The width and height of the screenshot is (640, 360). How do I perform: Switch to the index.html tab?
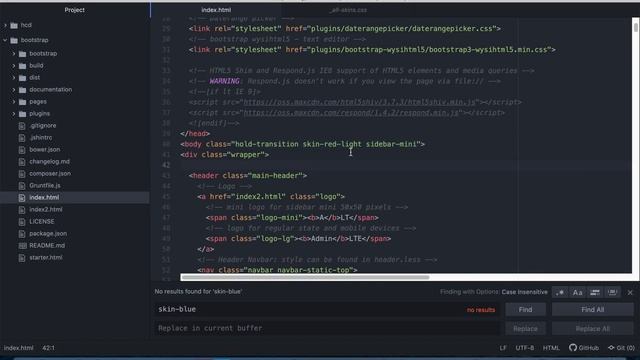click(216, 10)
